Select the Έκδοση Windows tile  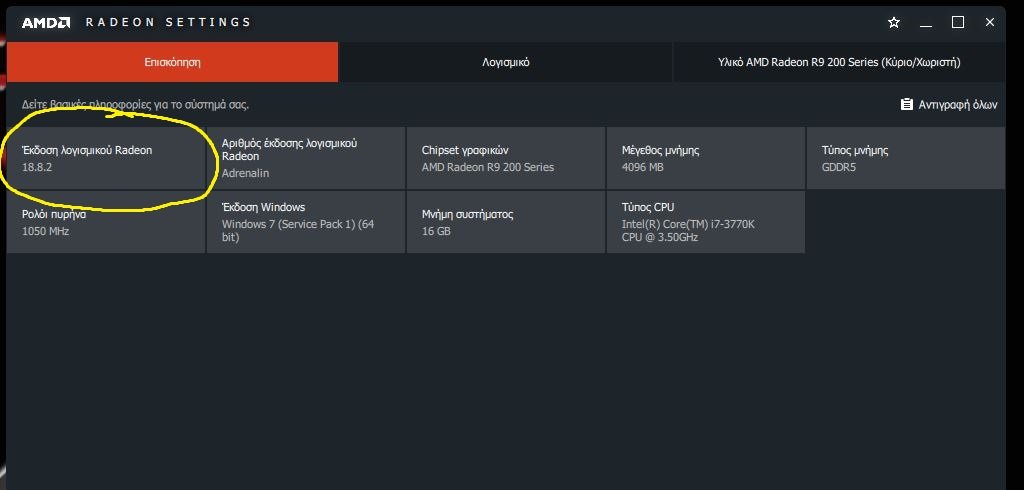[x=306, y=222]
